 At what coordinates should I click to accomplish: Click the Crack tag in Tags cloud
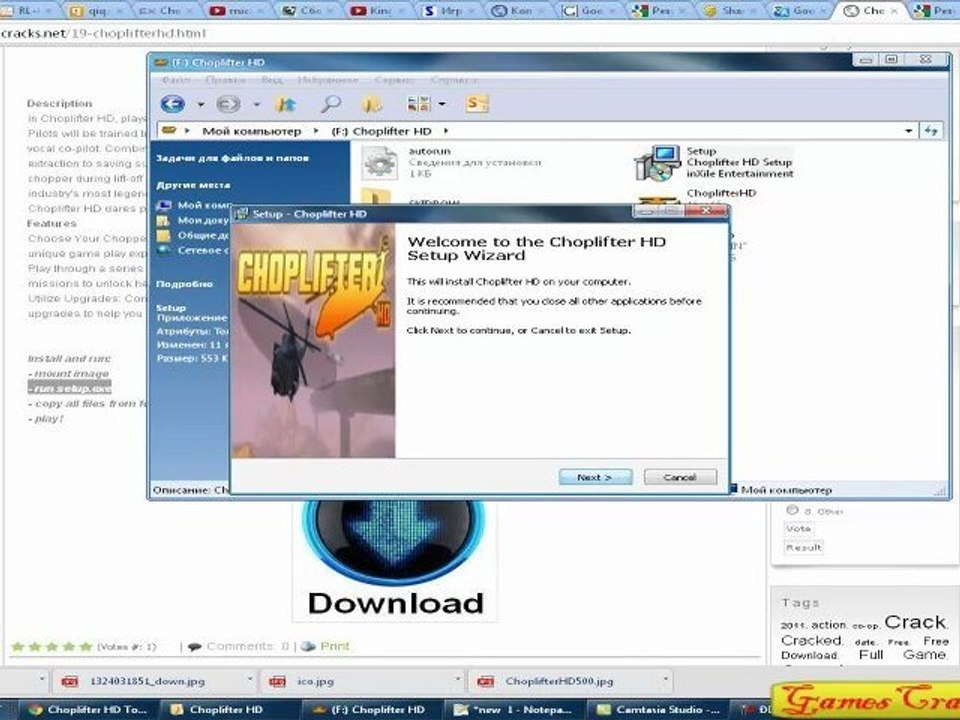point(915,622)
